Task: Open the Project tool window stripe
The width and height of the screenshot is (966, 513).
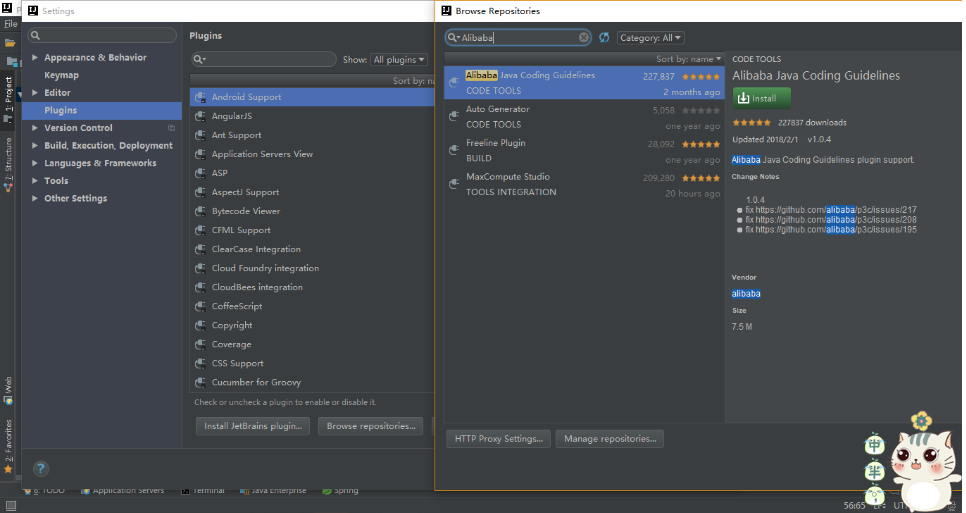Action: coord(9,99)
